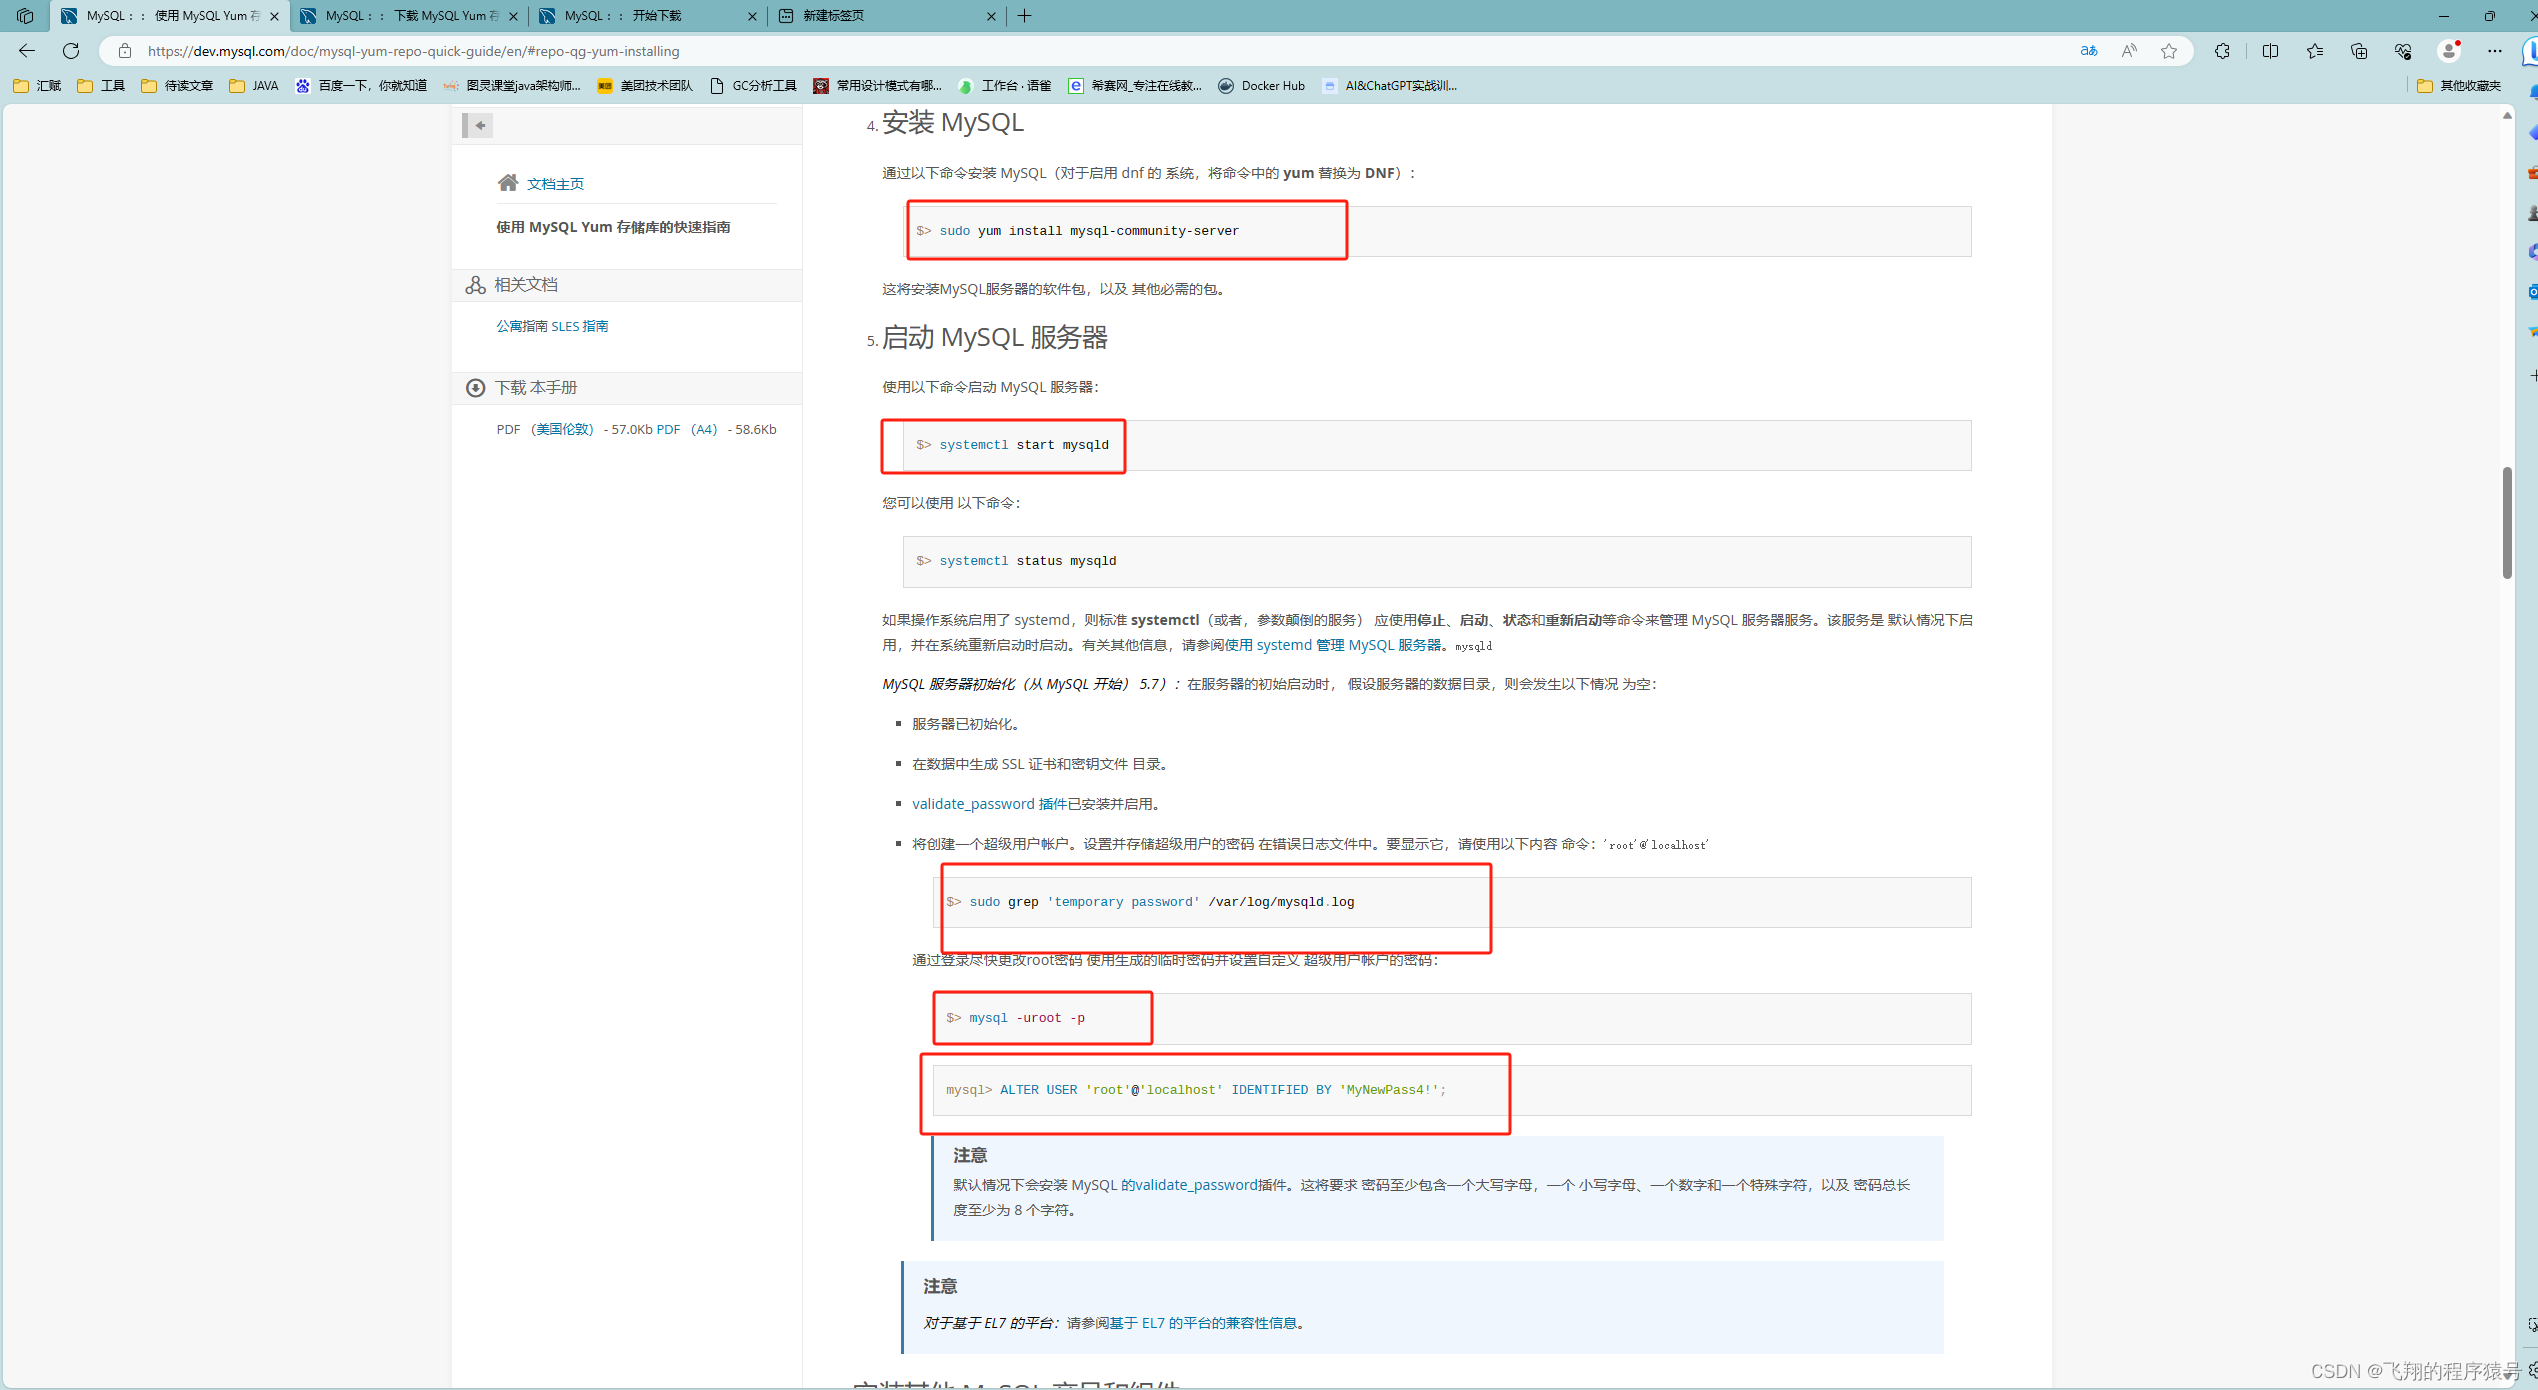Go back with the browser back arrow
This screenshot has width=2538, height=1390.
click(27, 51)
